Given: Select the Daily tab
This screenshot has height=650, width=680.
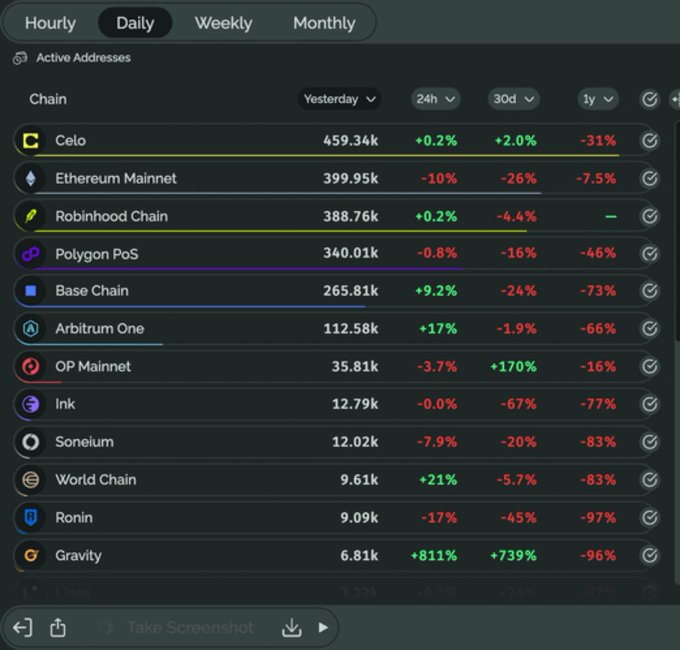Looking at the screenshot, I should pos(135,23).
